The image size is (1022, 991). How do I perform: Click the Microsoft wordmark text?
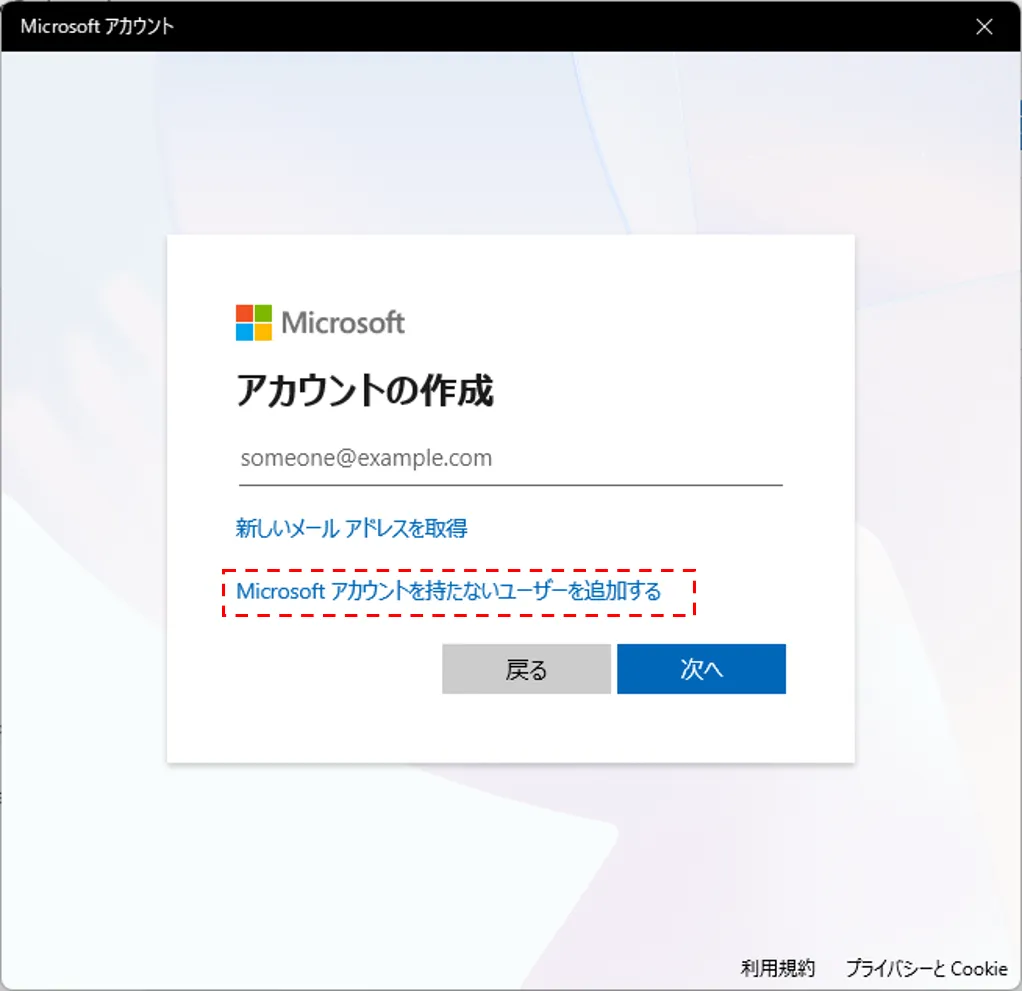(343, 323)
